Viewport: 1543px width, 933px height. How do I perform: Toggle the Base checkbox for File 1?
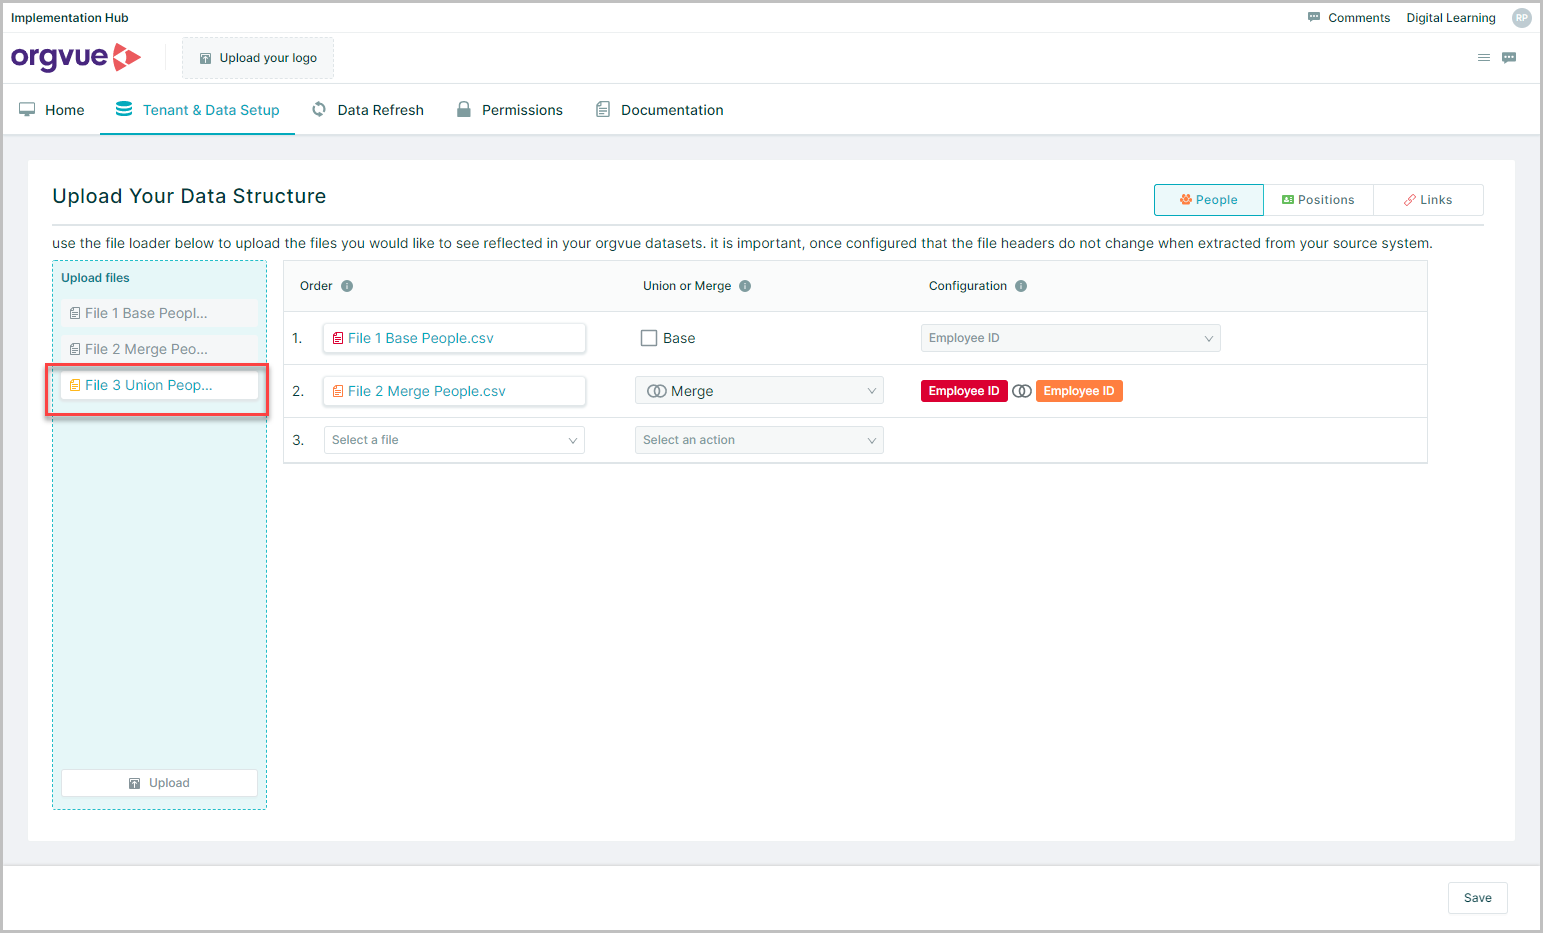pyautogui.click(x=649, y=338)
